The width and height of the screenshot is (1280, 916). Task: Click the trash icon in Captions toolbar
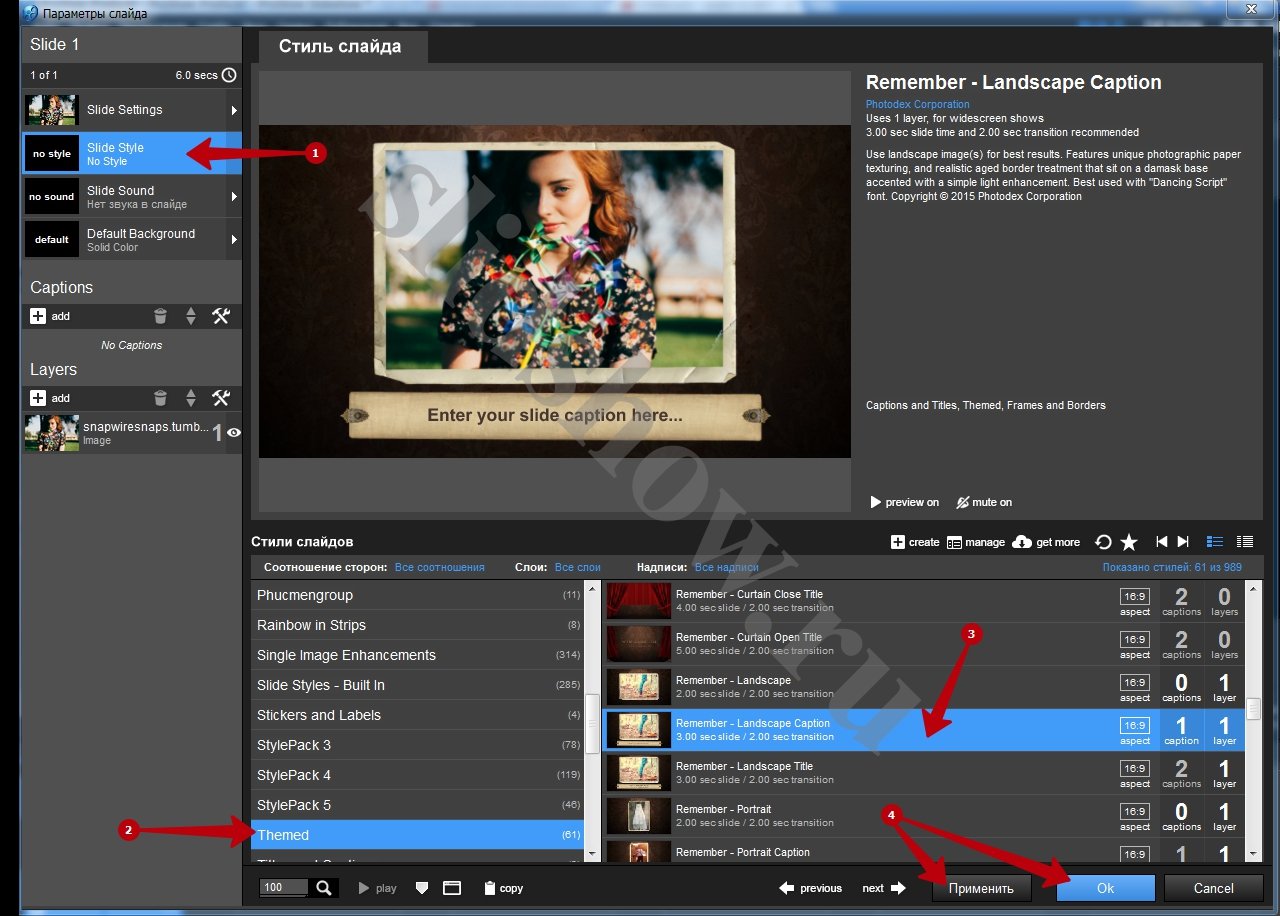pos(160,316)
